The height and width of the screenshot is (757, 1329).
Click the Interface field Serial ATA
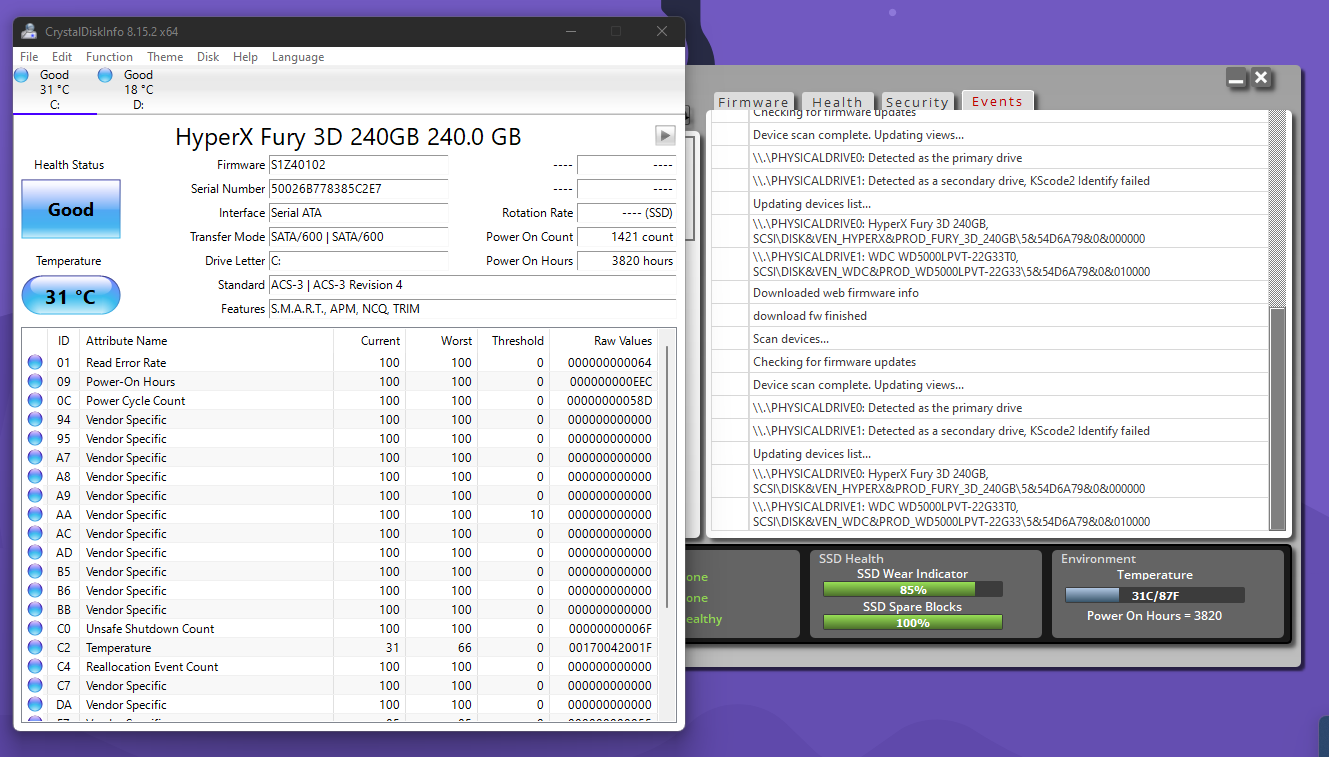click(358, 213)
